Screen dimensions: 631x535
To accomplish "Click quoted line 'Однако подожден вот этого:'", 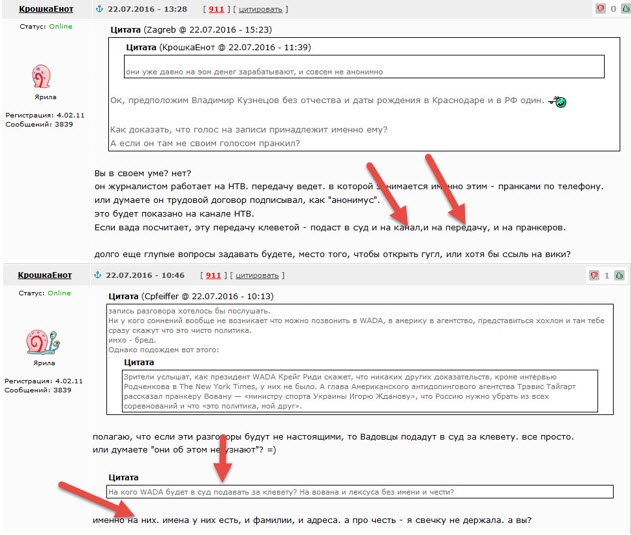I will (x=163, y=350).
